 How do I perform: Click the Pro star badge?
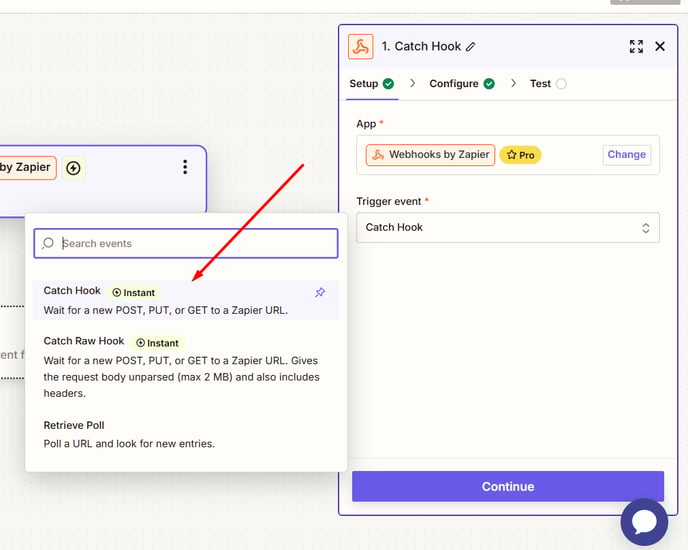coord(520,155)
